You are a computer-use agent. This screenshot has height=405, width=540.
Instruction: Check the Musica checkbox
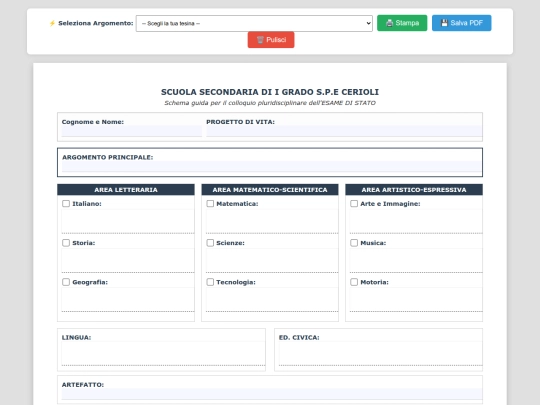click(x=354, y=243)
